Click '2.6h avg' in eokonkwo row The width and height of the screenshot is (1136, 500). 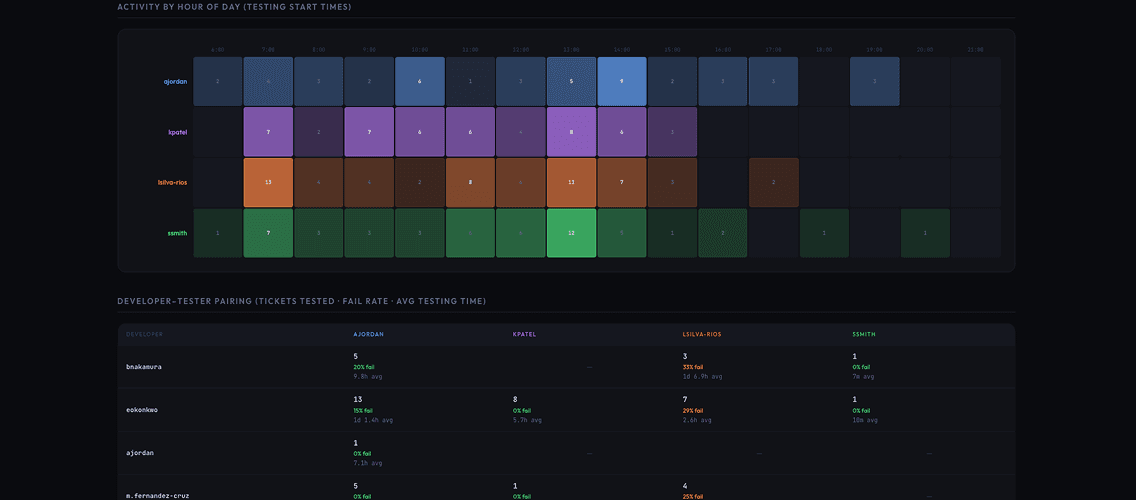click(x=696, y=420)
